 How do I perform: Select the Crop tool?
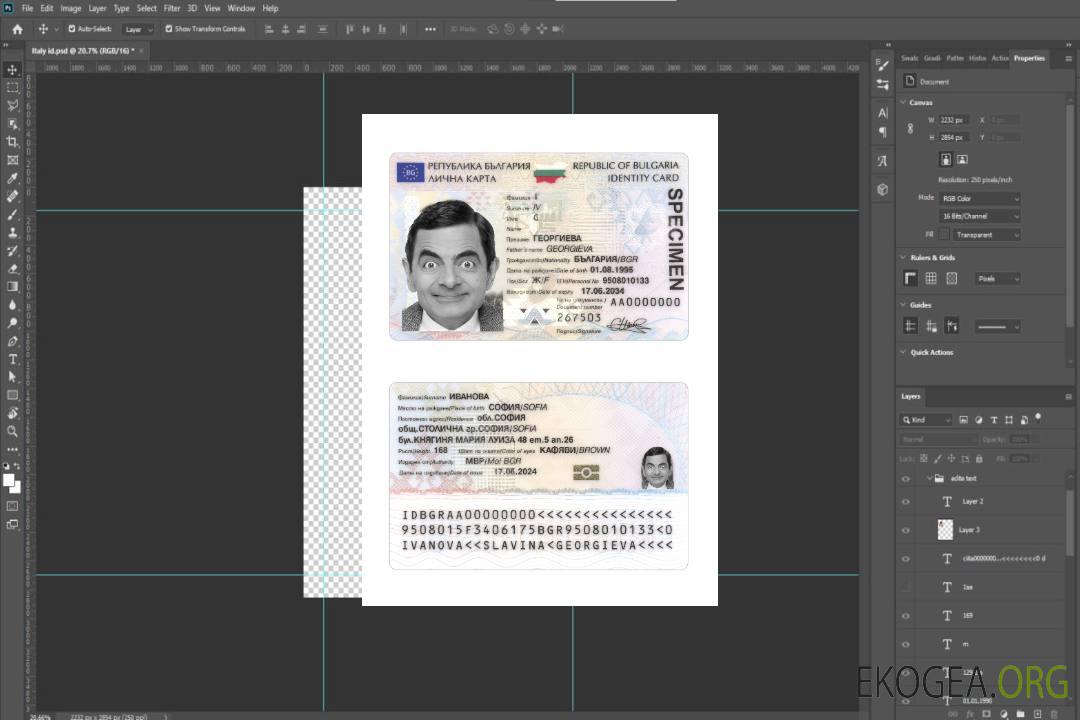point(12,142)
